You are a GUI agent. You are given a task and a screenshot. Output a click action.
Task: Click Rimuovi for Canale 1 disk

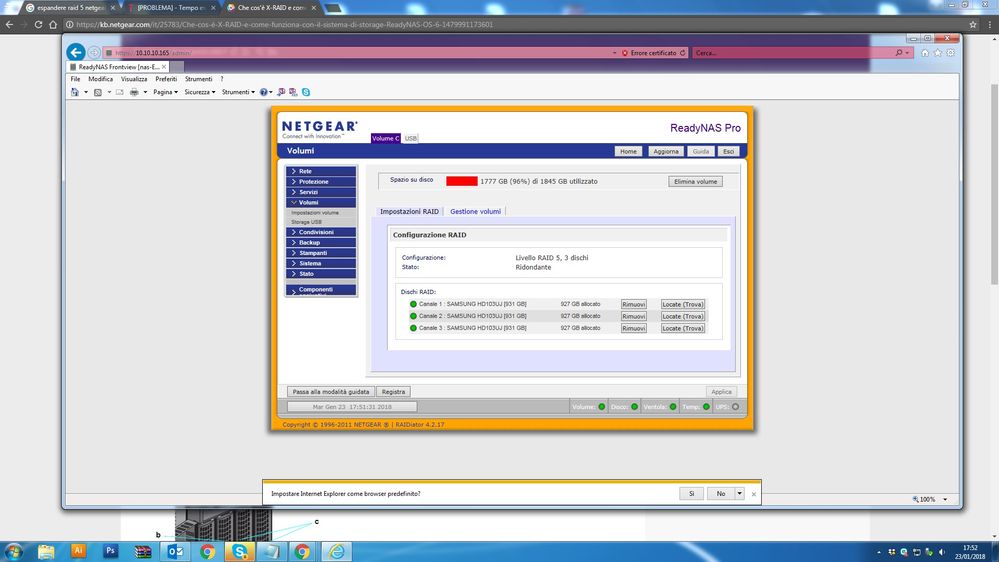[x=633, y=305]
